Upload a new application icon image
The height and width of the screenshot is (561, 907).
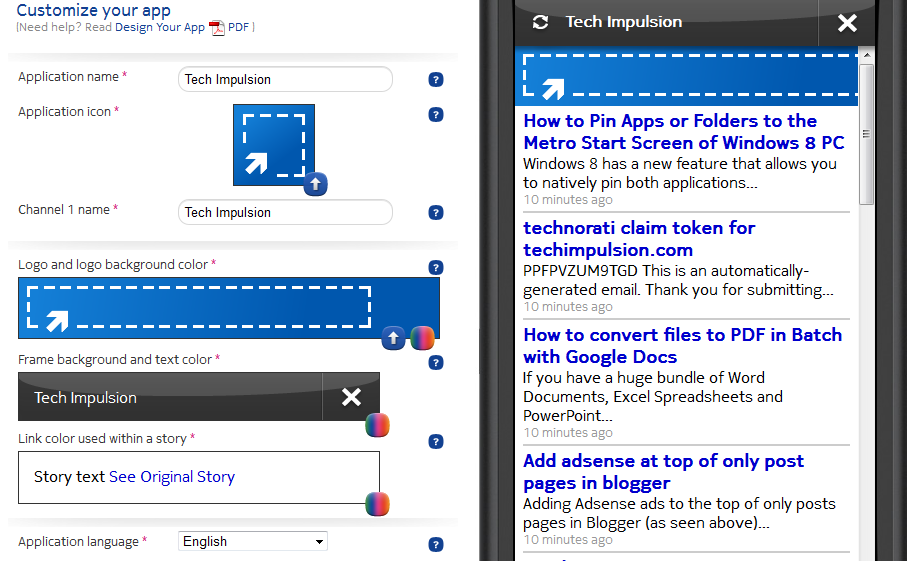[315, 184]
